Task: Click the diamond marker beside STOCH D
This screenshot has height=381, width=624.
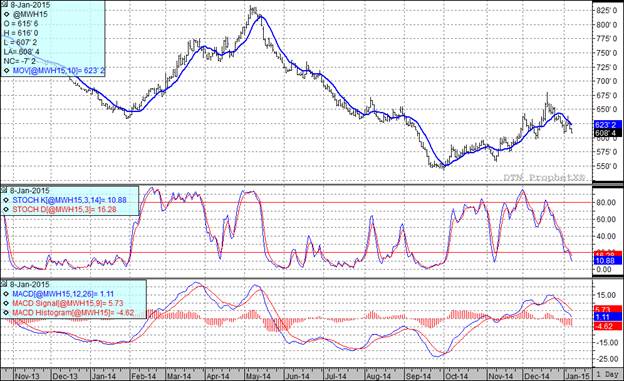Action: coord(6,209)
